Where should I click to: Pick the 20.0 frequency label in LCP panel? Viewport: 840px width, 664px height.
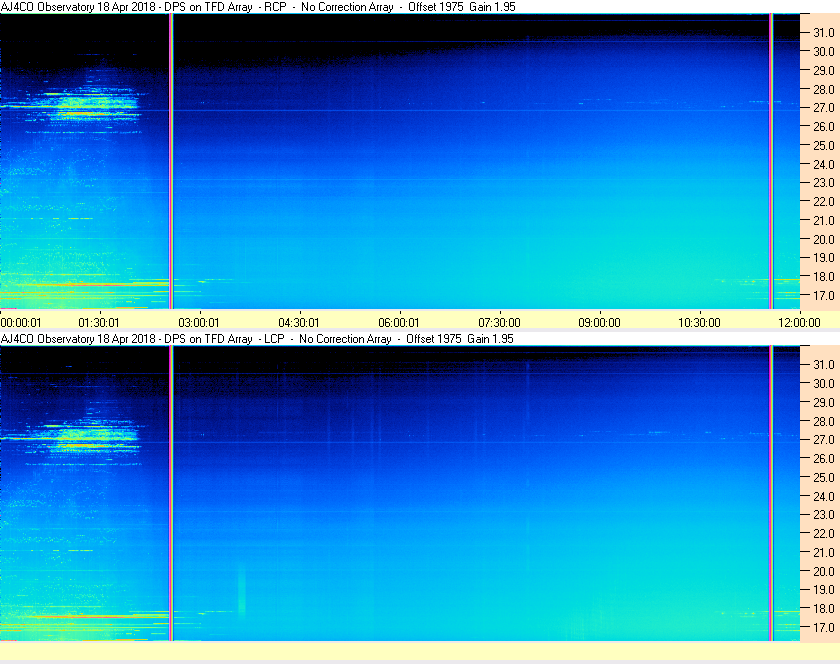point(824,571)
